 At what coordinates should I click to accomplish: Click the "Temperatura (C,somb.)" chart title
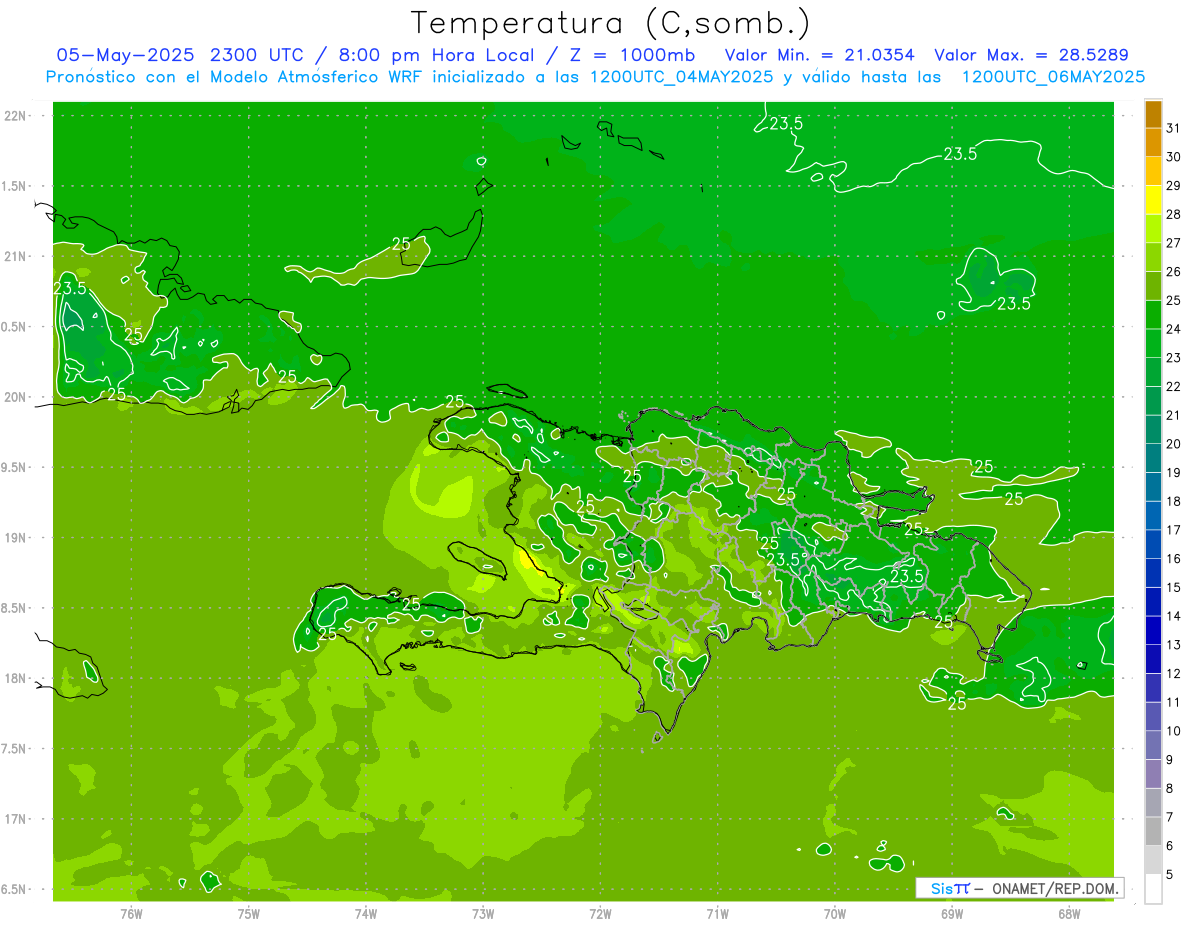pyautogui.click(x=610, y=22)
